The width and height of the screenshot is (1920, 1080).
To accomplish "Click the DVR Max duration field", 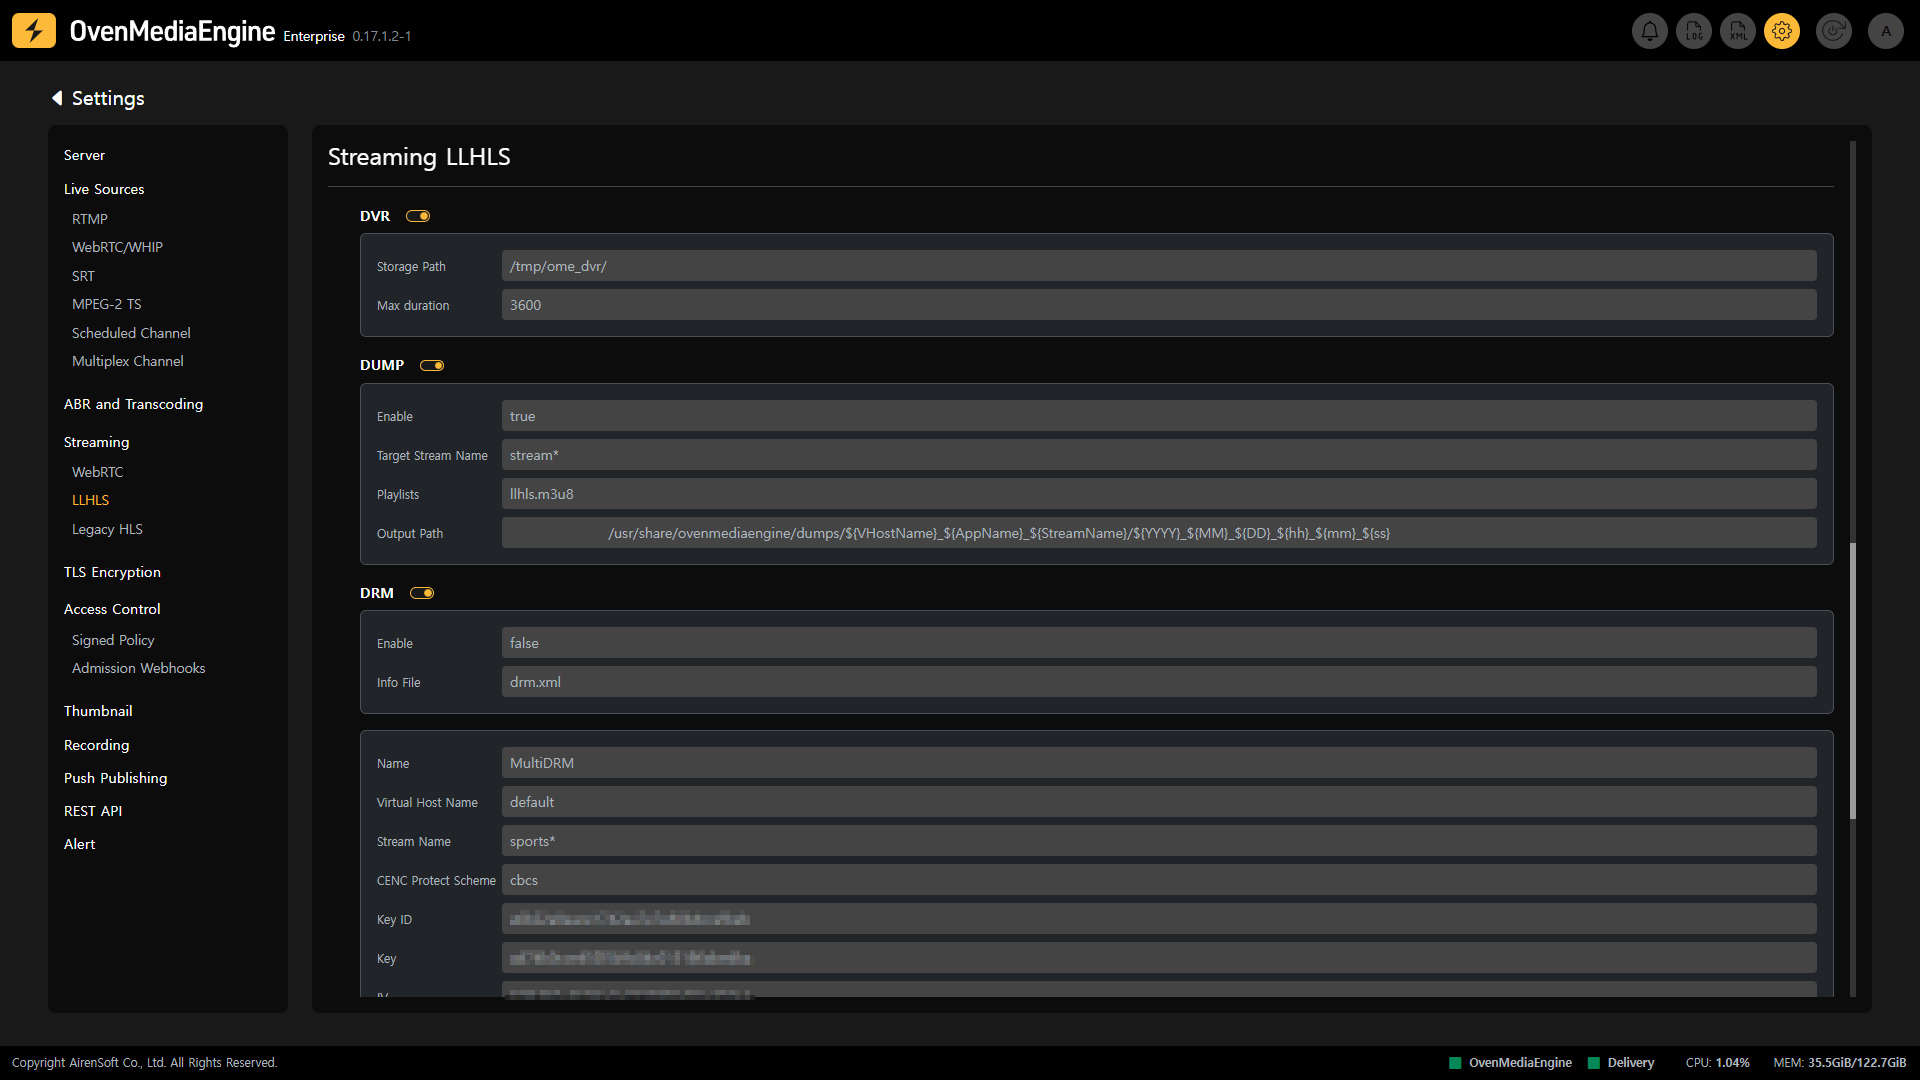I will point(1158,305).
